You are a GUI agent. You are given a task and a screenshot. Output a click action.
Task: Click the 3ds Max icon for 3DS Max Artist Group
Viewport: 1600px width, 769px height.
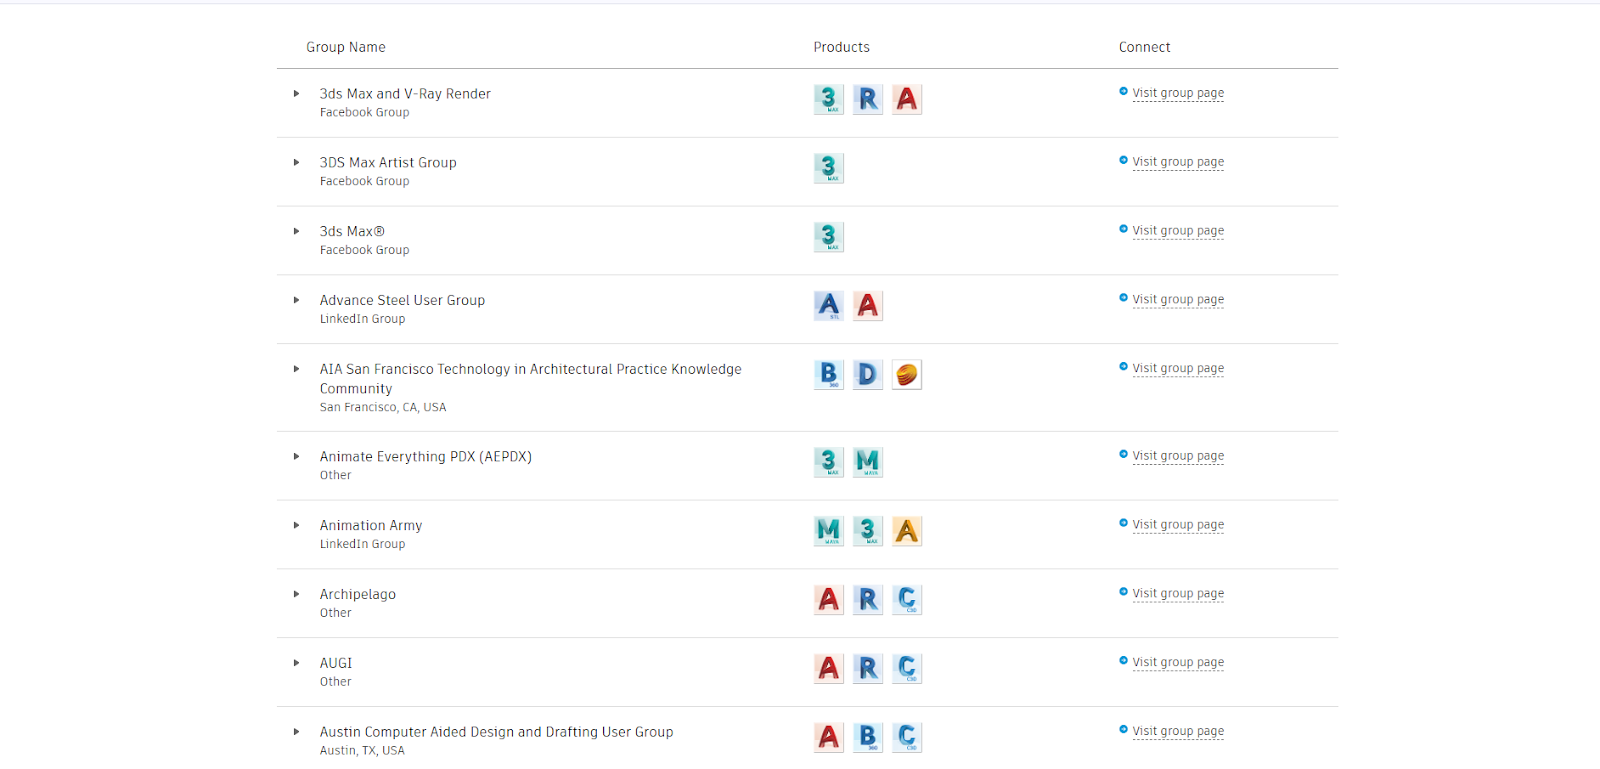(828, 168)
